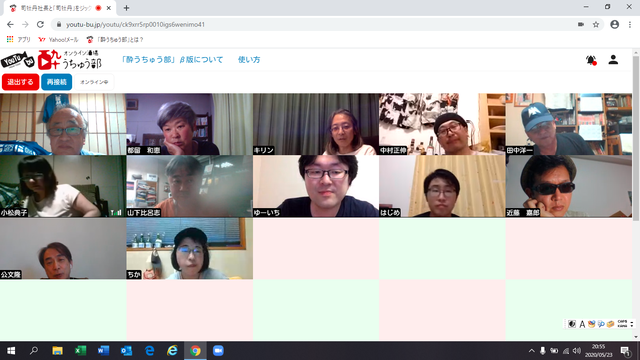Click the microphone tray icon
Screen dimensions: 640x360
click(x=542, y=351)
